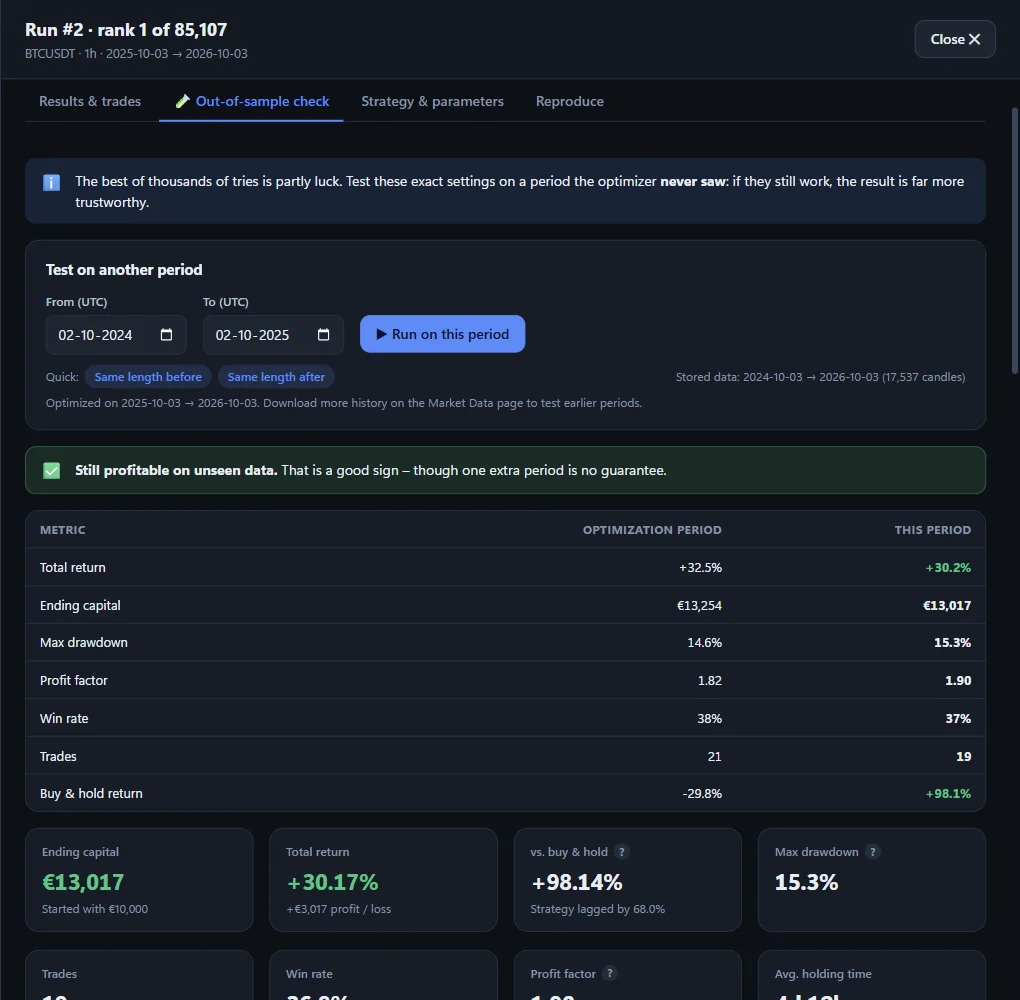Image resolution: width=1020 pixels, height=1000 pixels.
Task: Click the Avg. holding time card label
Action: (823, 974)
